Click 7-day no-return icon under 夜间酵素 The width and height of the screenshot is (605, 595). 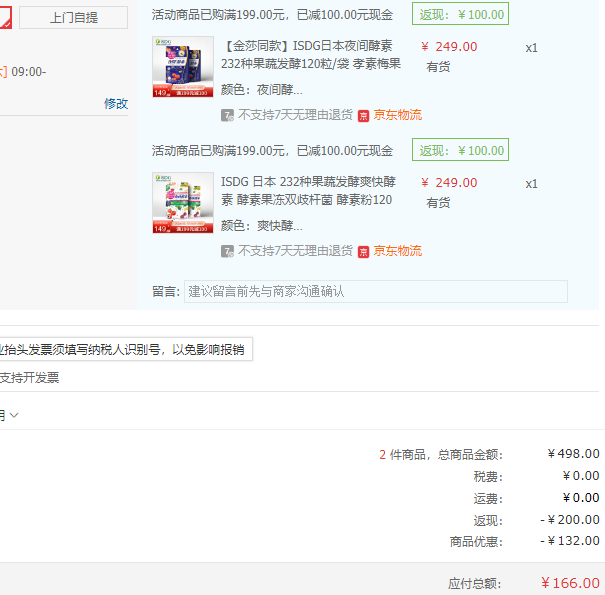[227, 115]
